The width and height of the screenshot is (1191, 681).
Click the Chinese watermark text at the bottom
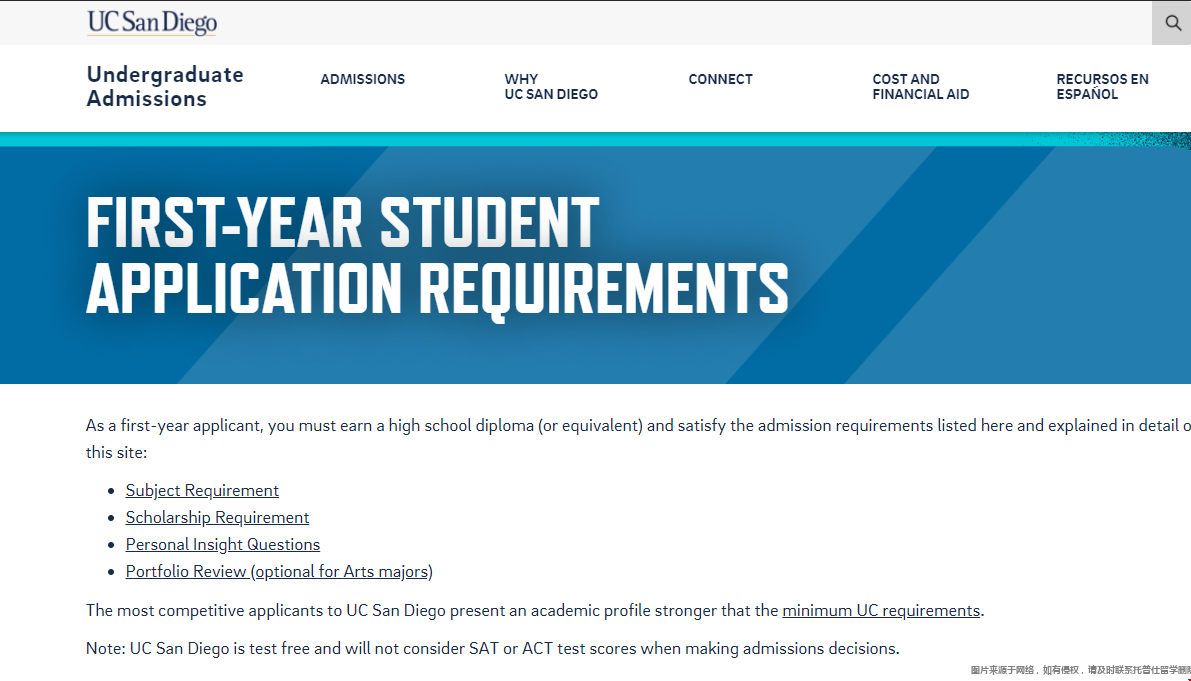1080,670
